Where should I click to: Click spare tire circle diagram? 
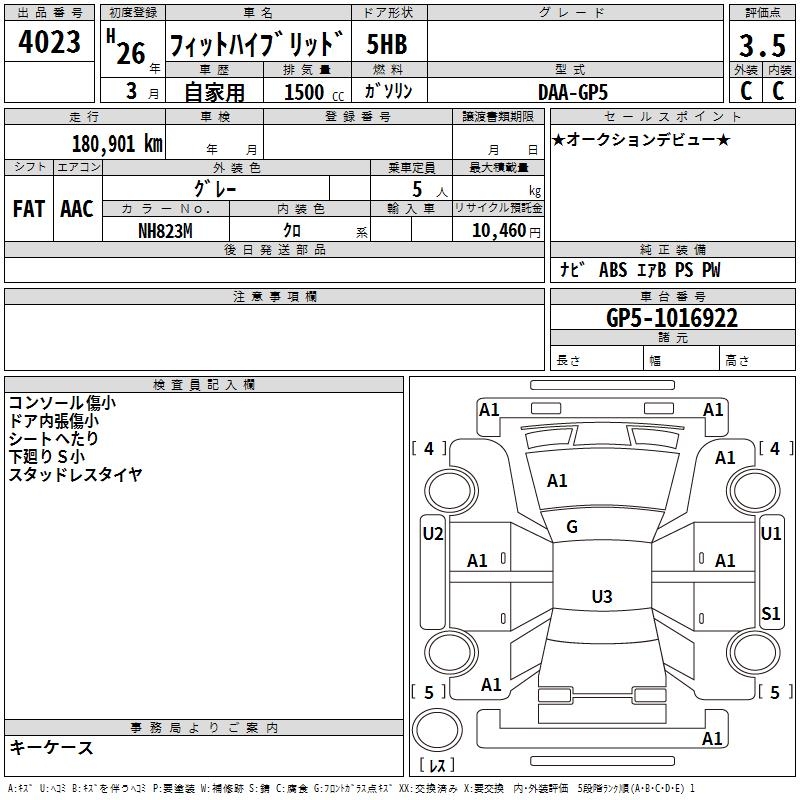pos(437,730)
